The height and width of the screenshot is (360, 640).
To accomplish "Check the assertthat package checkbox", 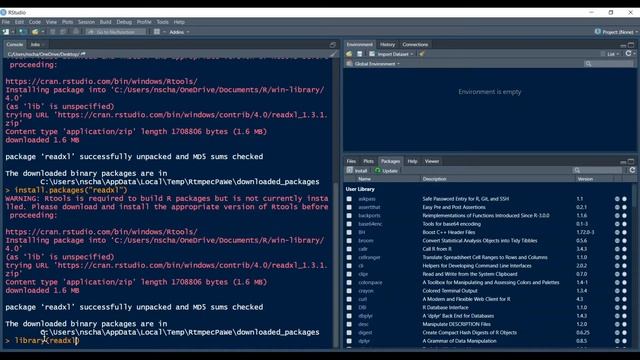I will (349, 207).
